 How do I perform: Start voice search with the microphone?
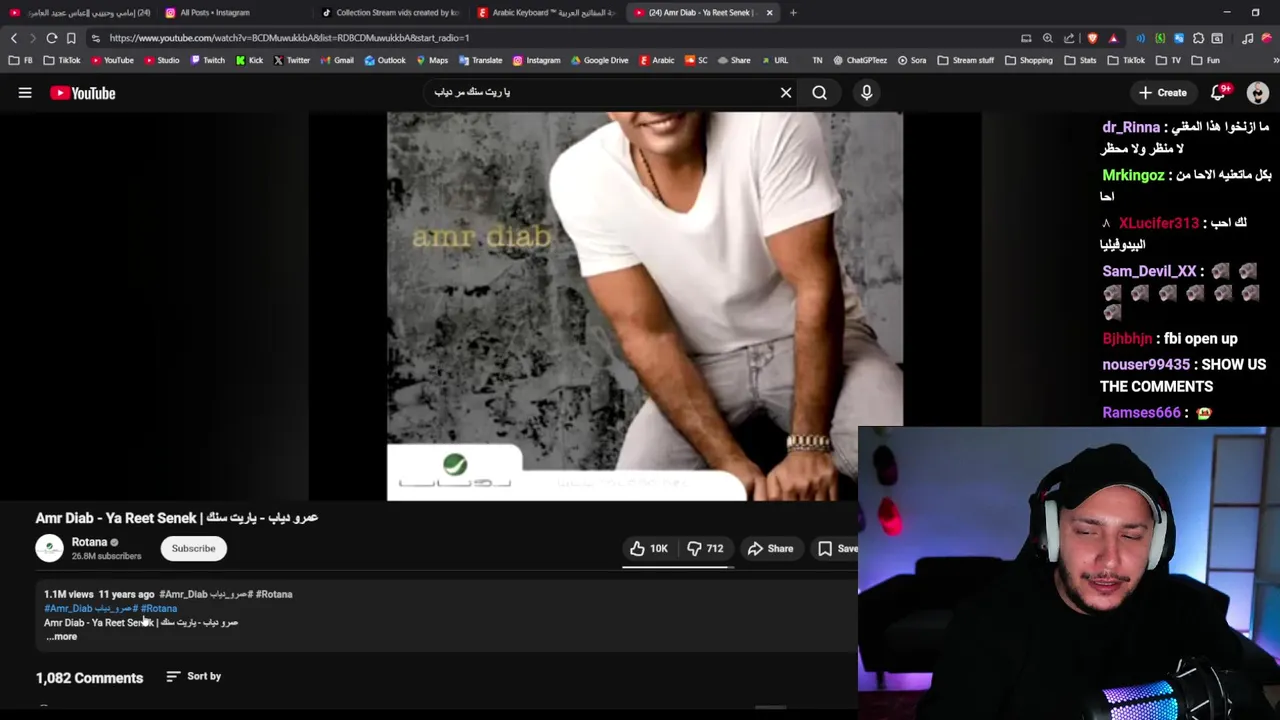[x=866, y=93]
